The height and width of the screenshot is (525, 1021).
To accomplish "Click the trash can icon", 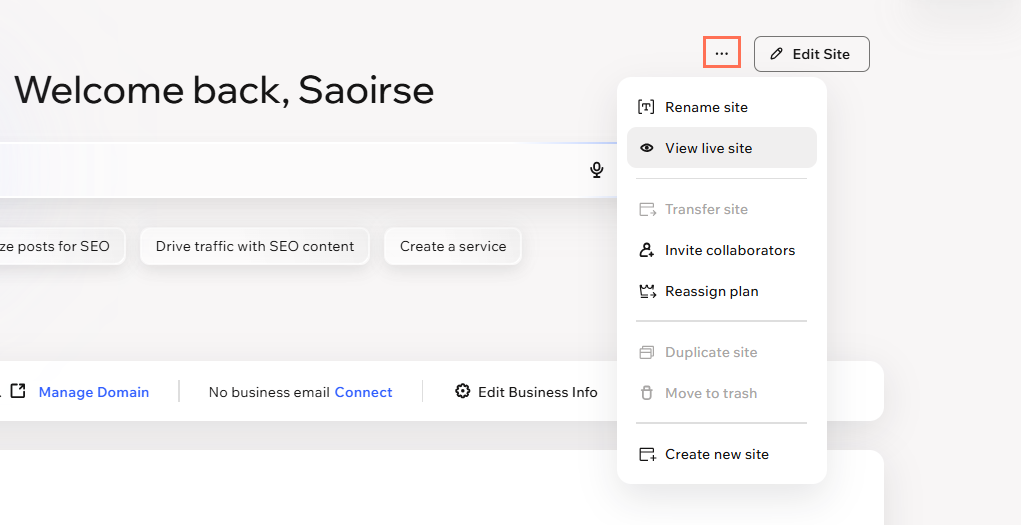I will 647,393.
